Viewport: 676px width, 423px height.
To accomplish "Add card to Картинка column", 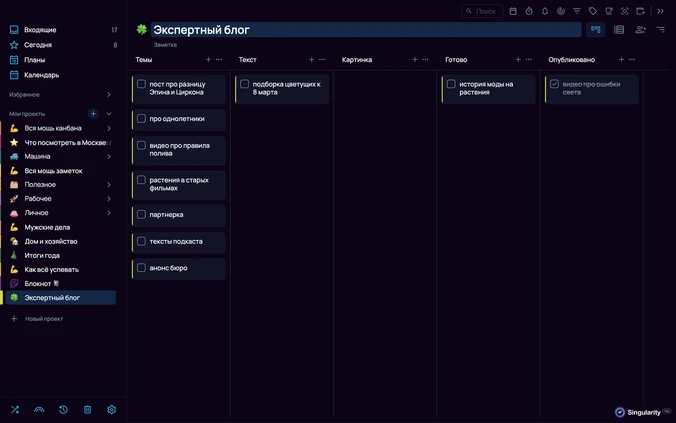I will 415,60.
